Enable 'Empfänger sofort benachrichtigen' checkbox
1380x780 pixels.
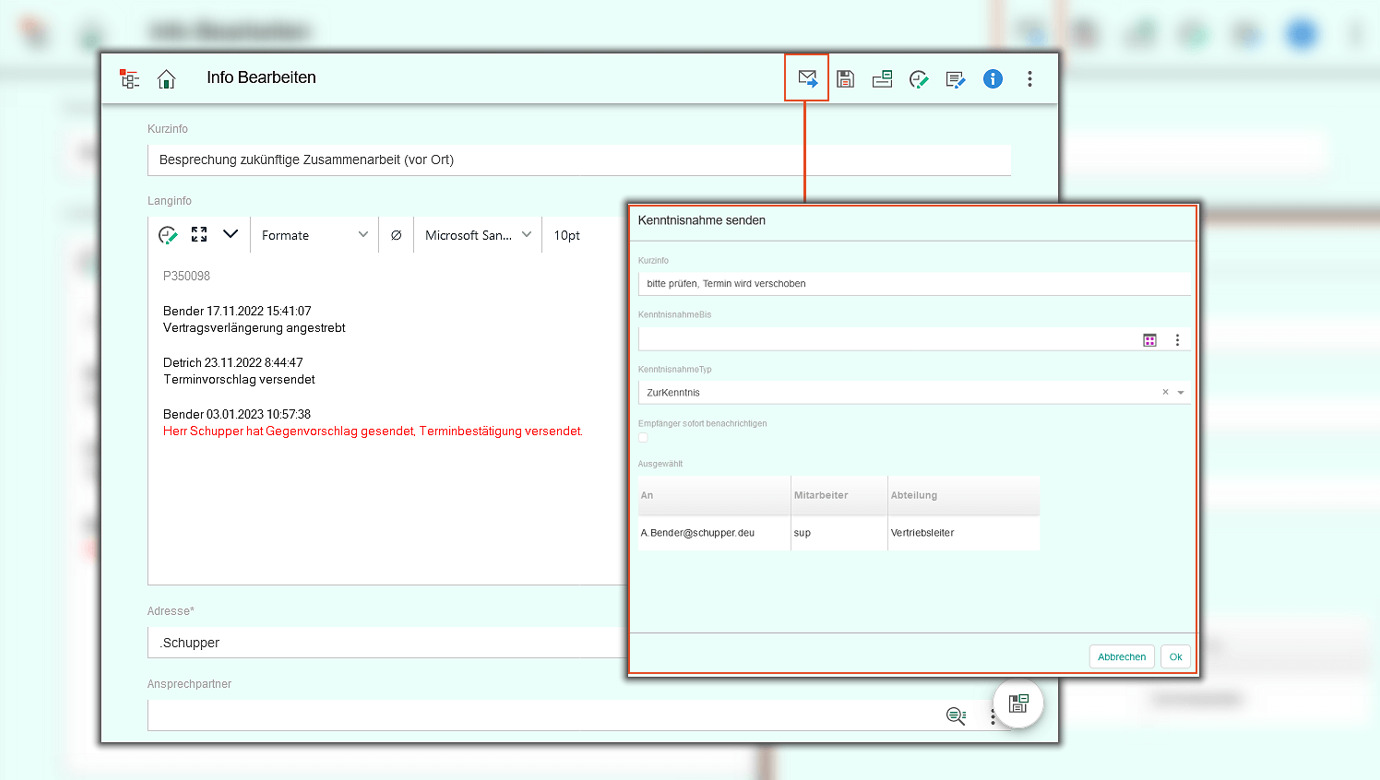(643, 437)
